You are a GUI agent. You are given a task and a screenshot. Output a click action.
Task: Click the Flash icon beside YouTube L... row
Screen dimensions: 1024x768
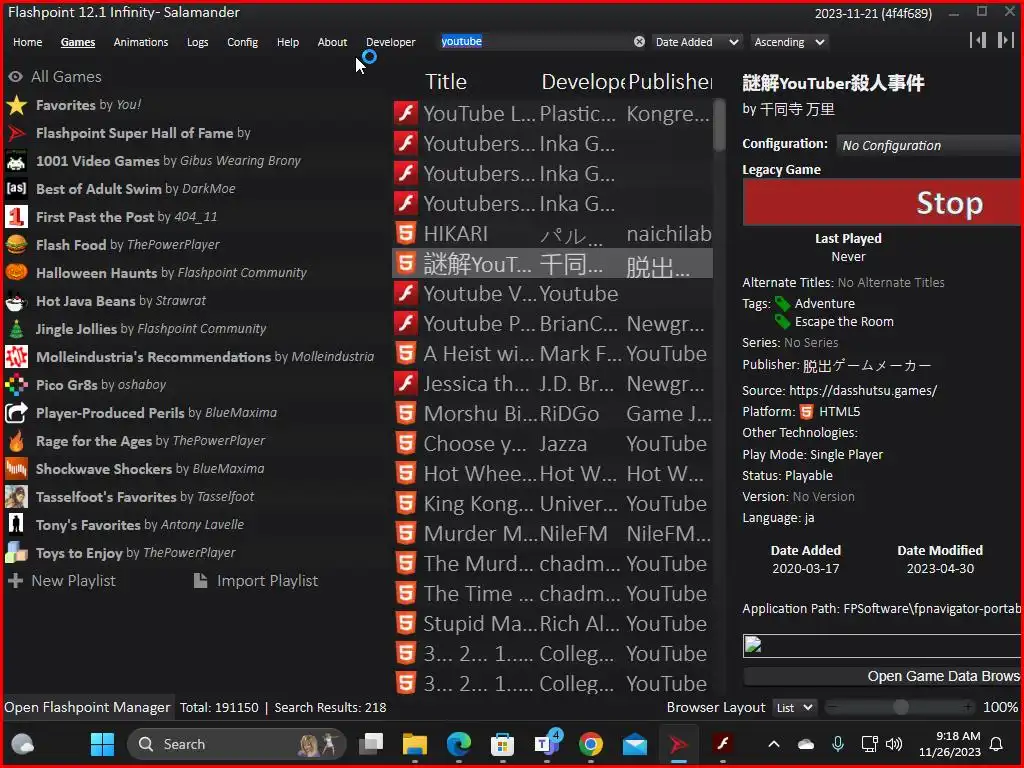tap(406, 113)
